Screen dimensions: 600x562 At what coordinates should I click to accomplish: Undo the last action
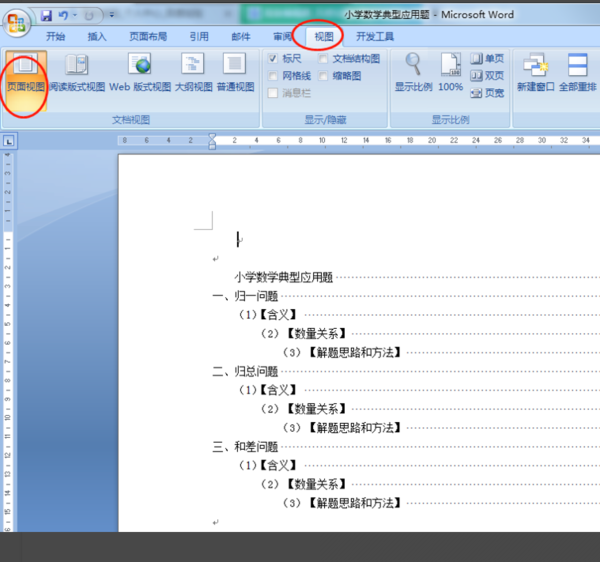tap(63, 16)
